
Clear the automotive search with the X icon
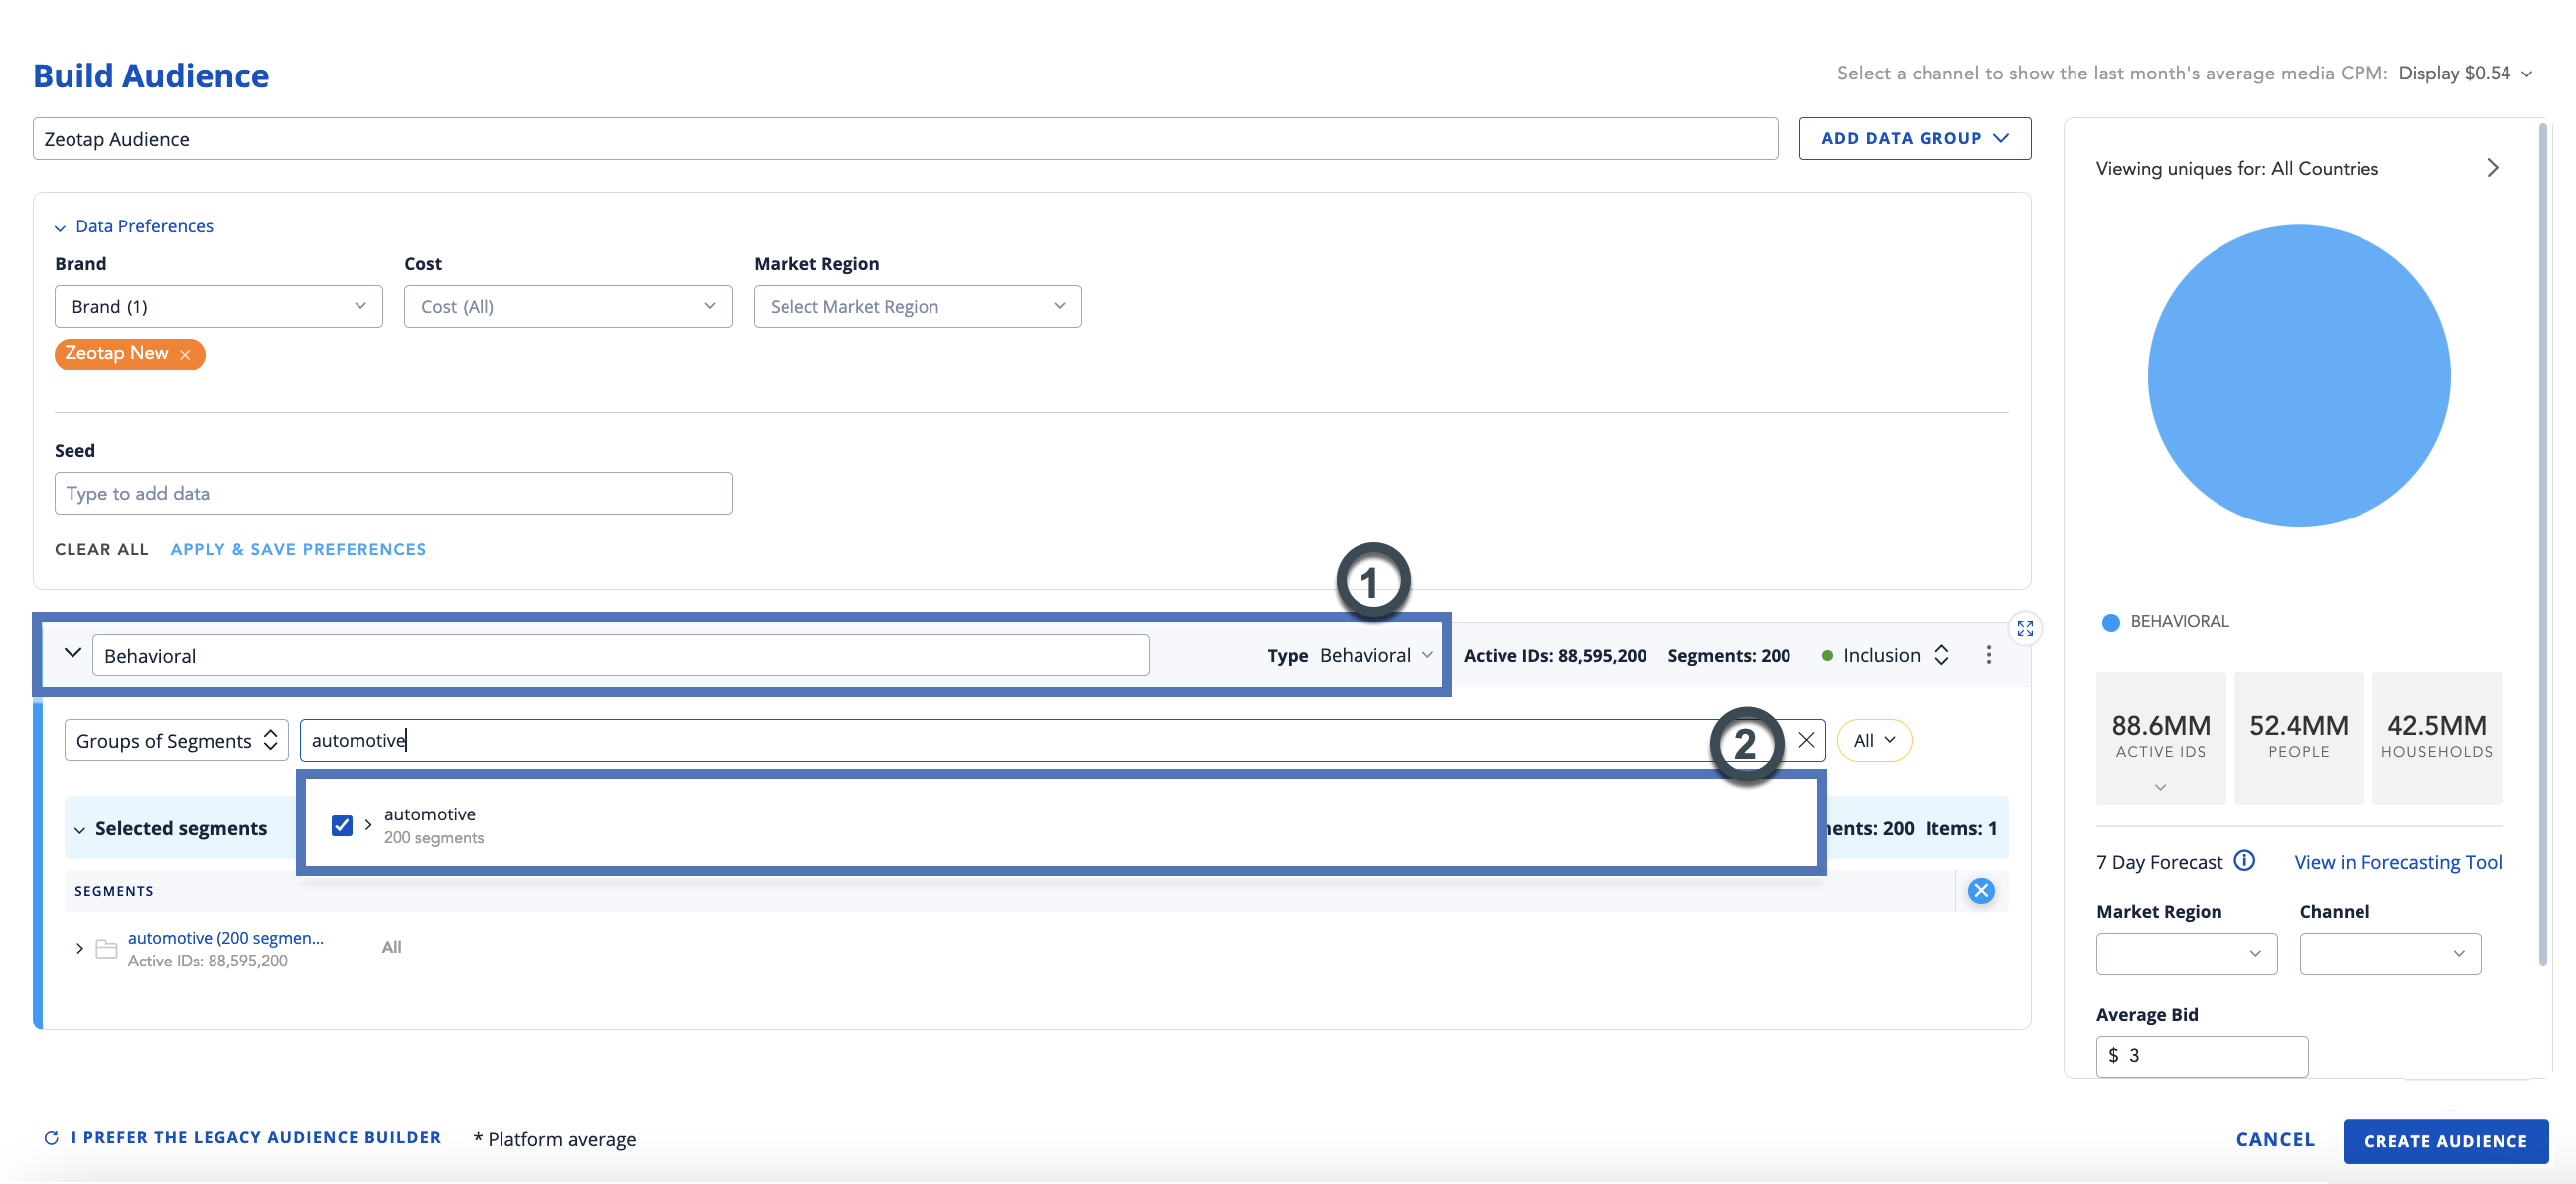click(x=1806, y=740)
